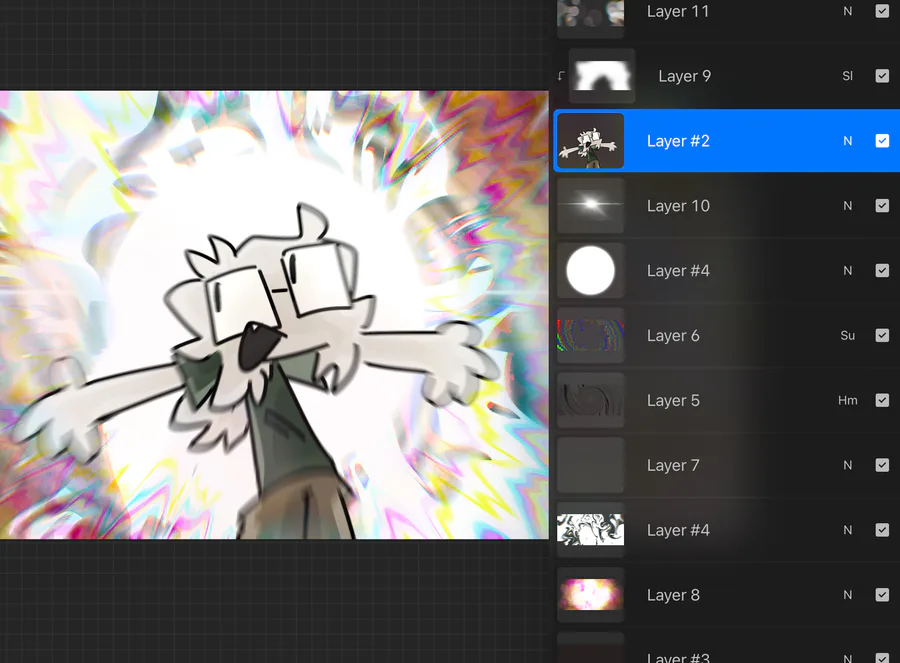Expand blend mode N for Layer 10

tap(848, 206)
